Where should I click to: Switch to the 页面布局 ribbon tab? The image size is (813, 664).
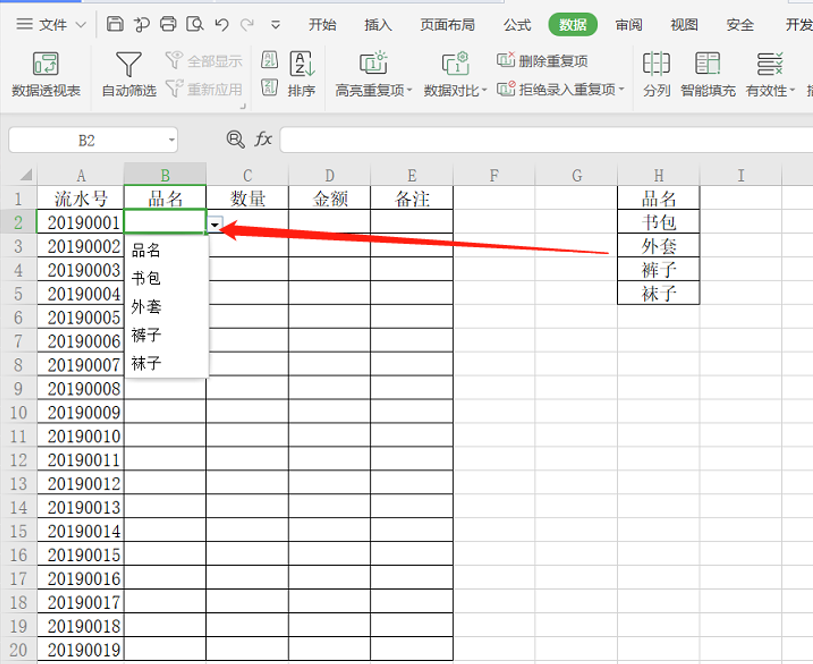447,24
